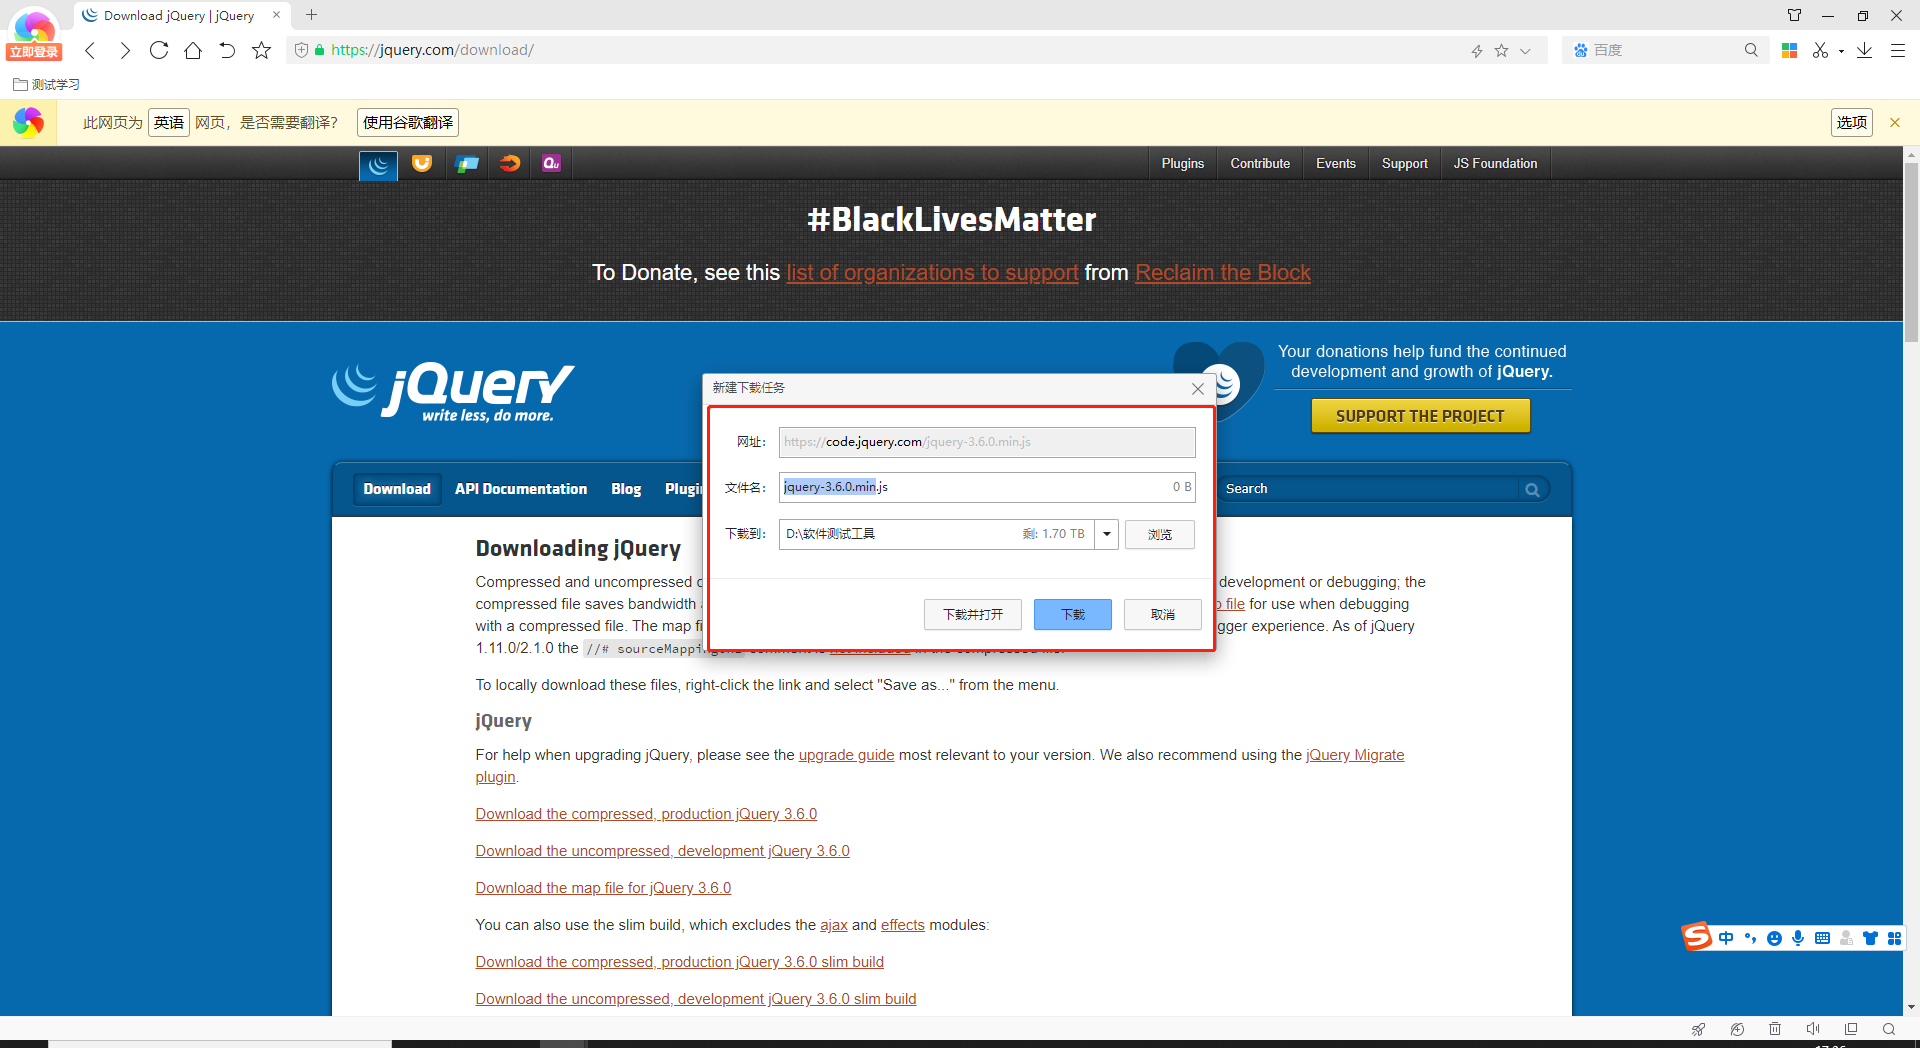This screenshot has width=1920, height=1048.
Task: Click the 下载并打开 button
Action: point(973,614)
